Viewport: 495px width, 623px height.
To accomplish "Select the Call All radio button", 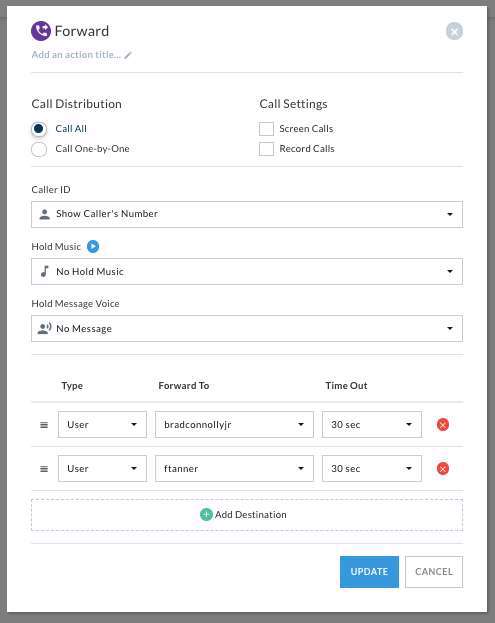I will point(39,129).
